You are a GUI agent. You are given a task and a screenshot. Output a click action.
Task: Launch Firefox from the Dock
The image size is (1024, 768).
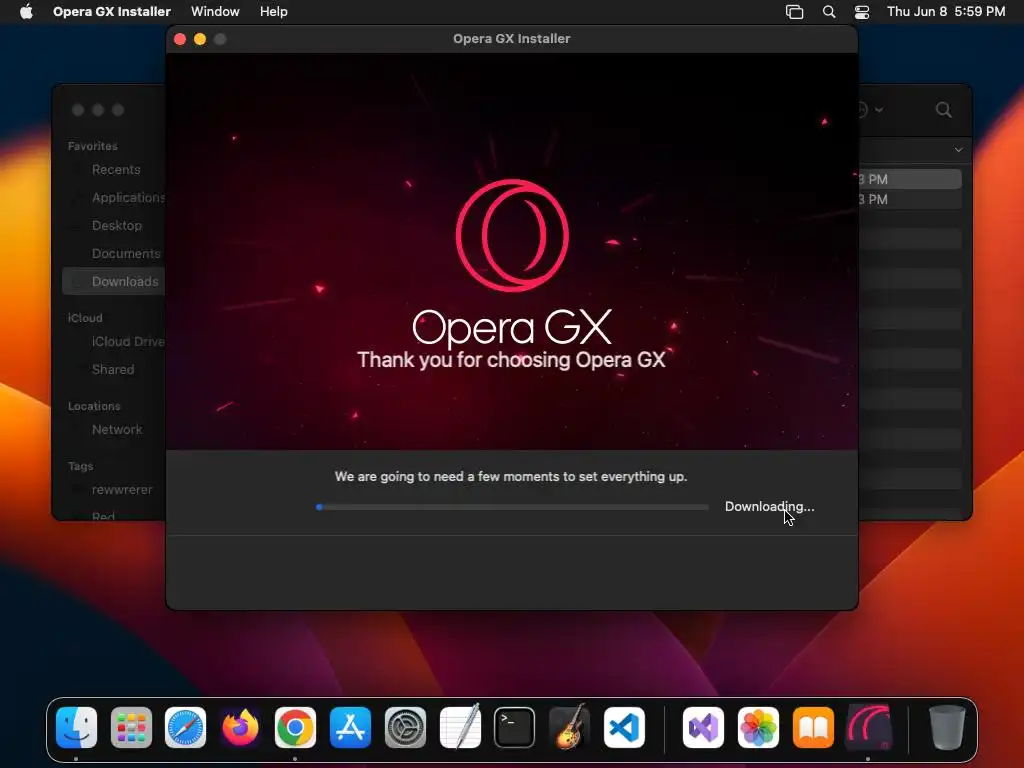click(240, 728)
